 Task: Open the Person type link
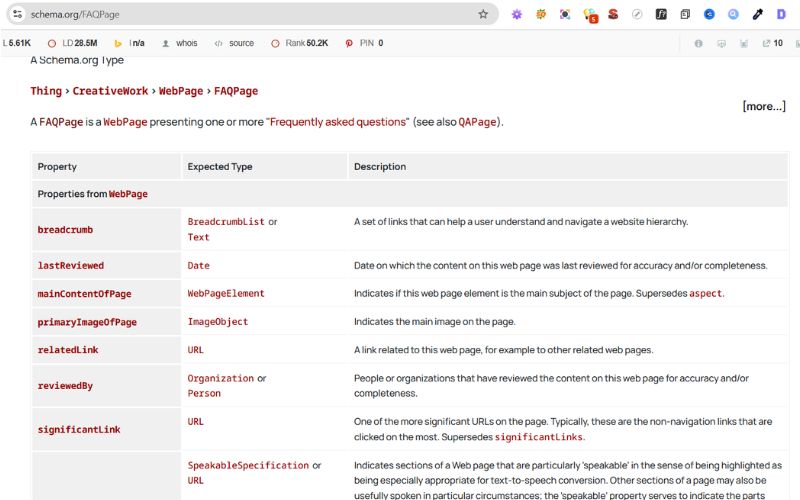click(x=204, y=393)
